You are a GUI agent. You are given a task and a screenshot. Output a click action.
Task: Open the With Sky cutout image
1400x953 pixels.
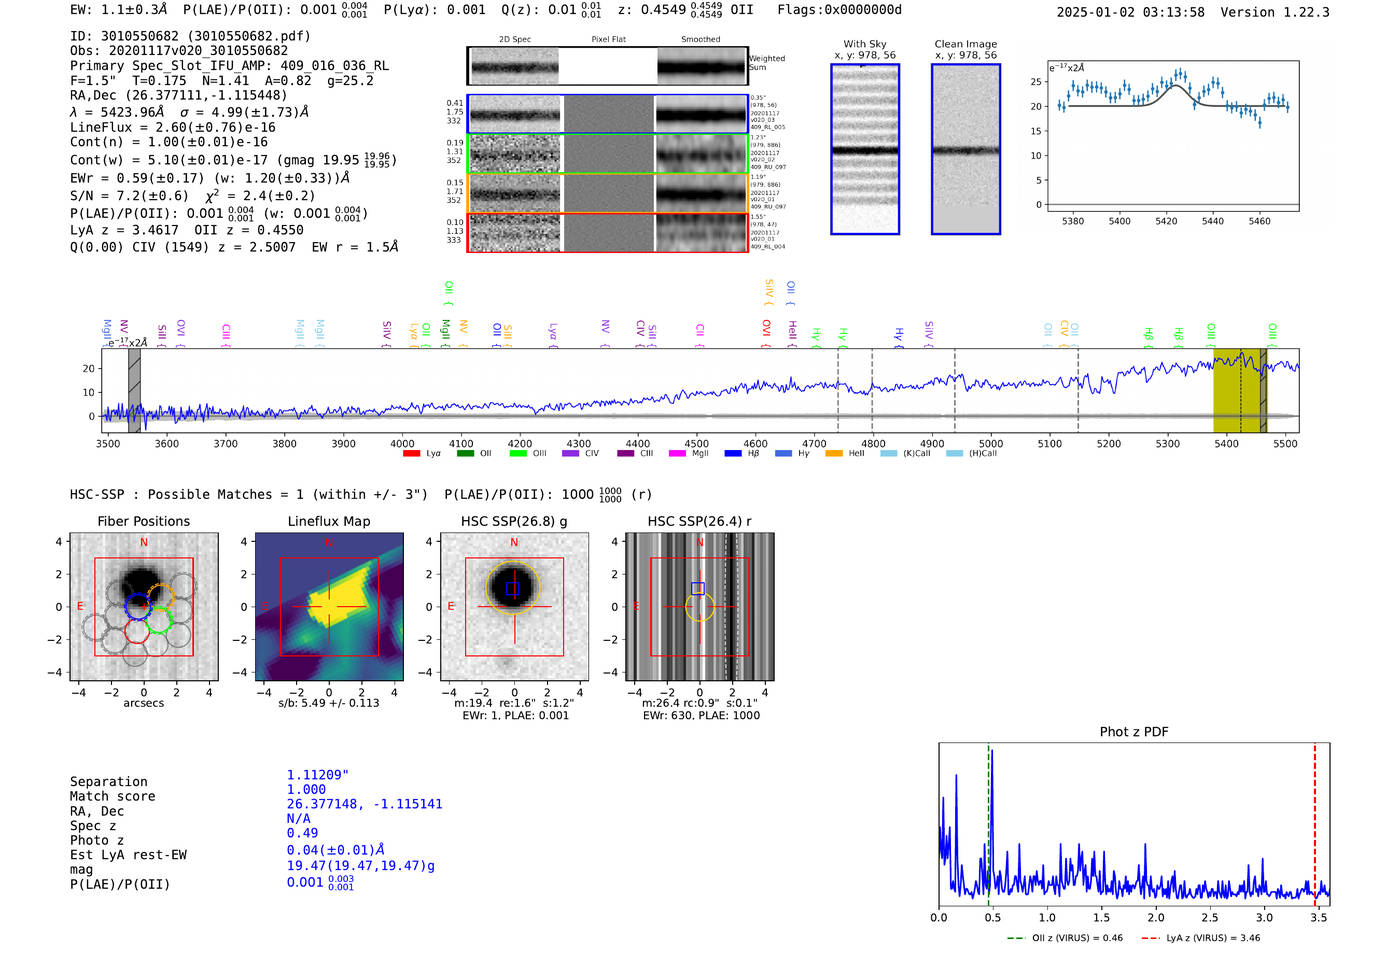(865, 149)
